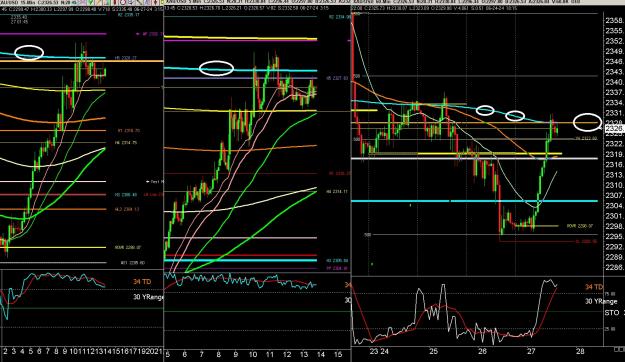Click the 75.00 level in right stochastic pane
This screenshot has height=362, width=625.
click(610, 294)
